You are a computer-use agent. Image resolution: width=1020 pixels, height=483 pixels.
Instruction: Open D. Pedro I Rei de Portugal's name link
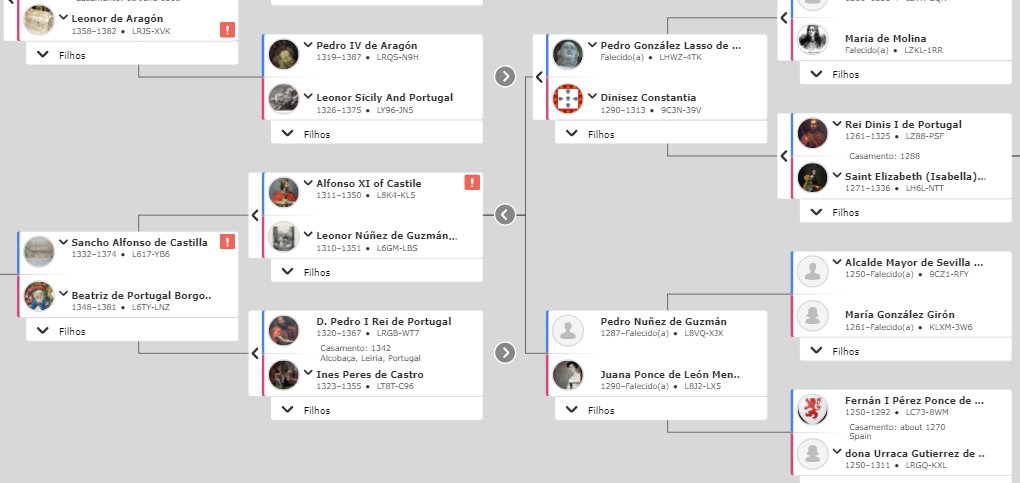[384, 322]
